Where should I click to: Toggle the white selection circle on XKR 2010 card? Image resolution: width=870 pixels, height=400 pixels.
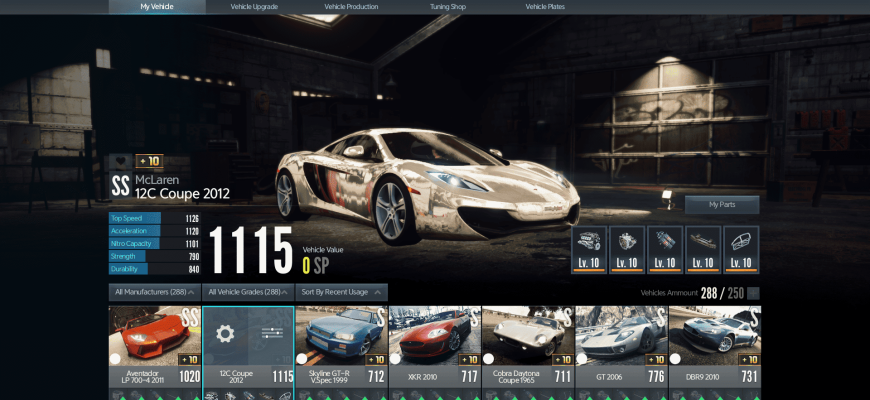395,358
